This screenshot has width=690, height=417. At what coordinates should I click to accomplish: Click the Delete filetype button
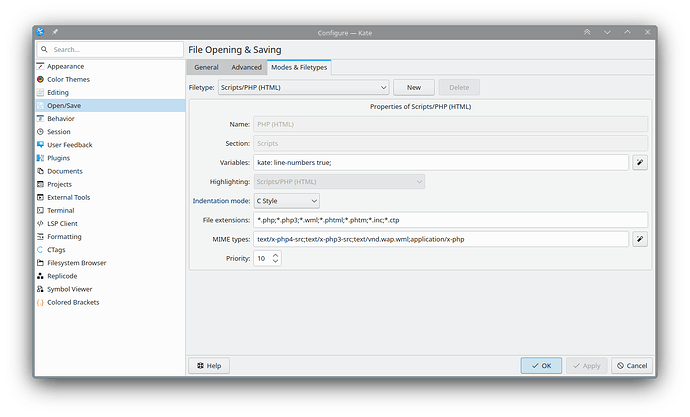click(459, 88)
